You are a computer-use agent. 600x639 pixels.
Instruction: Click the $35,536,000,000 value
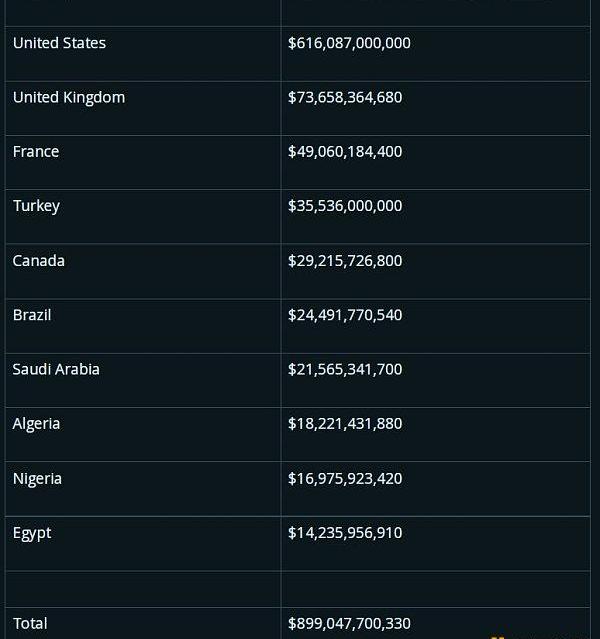[345, 206]
